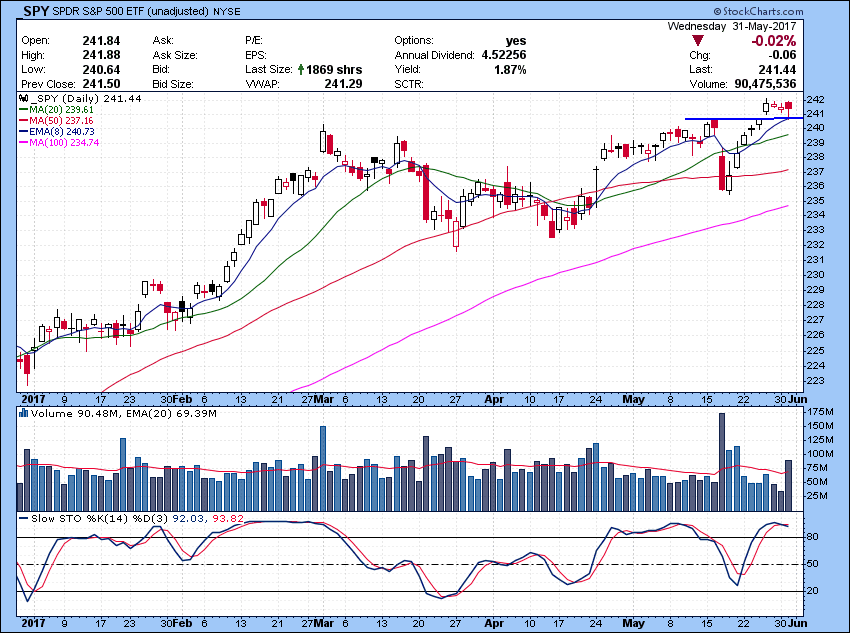Click the Ask Size label
Screen dimensions: 850x633
pyautogui.click(x=175, y=55)
